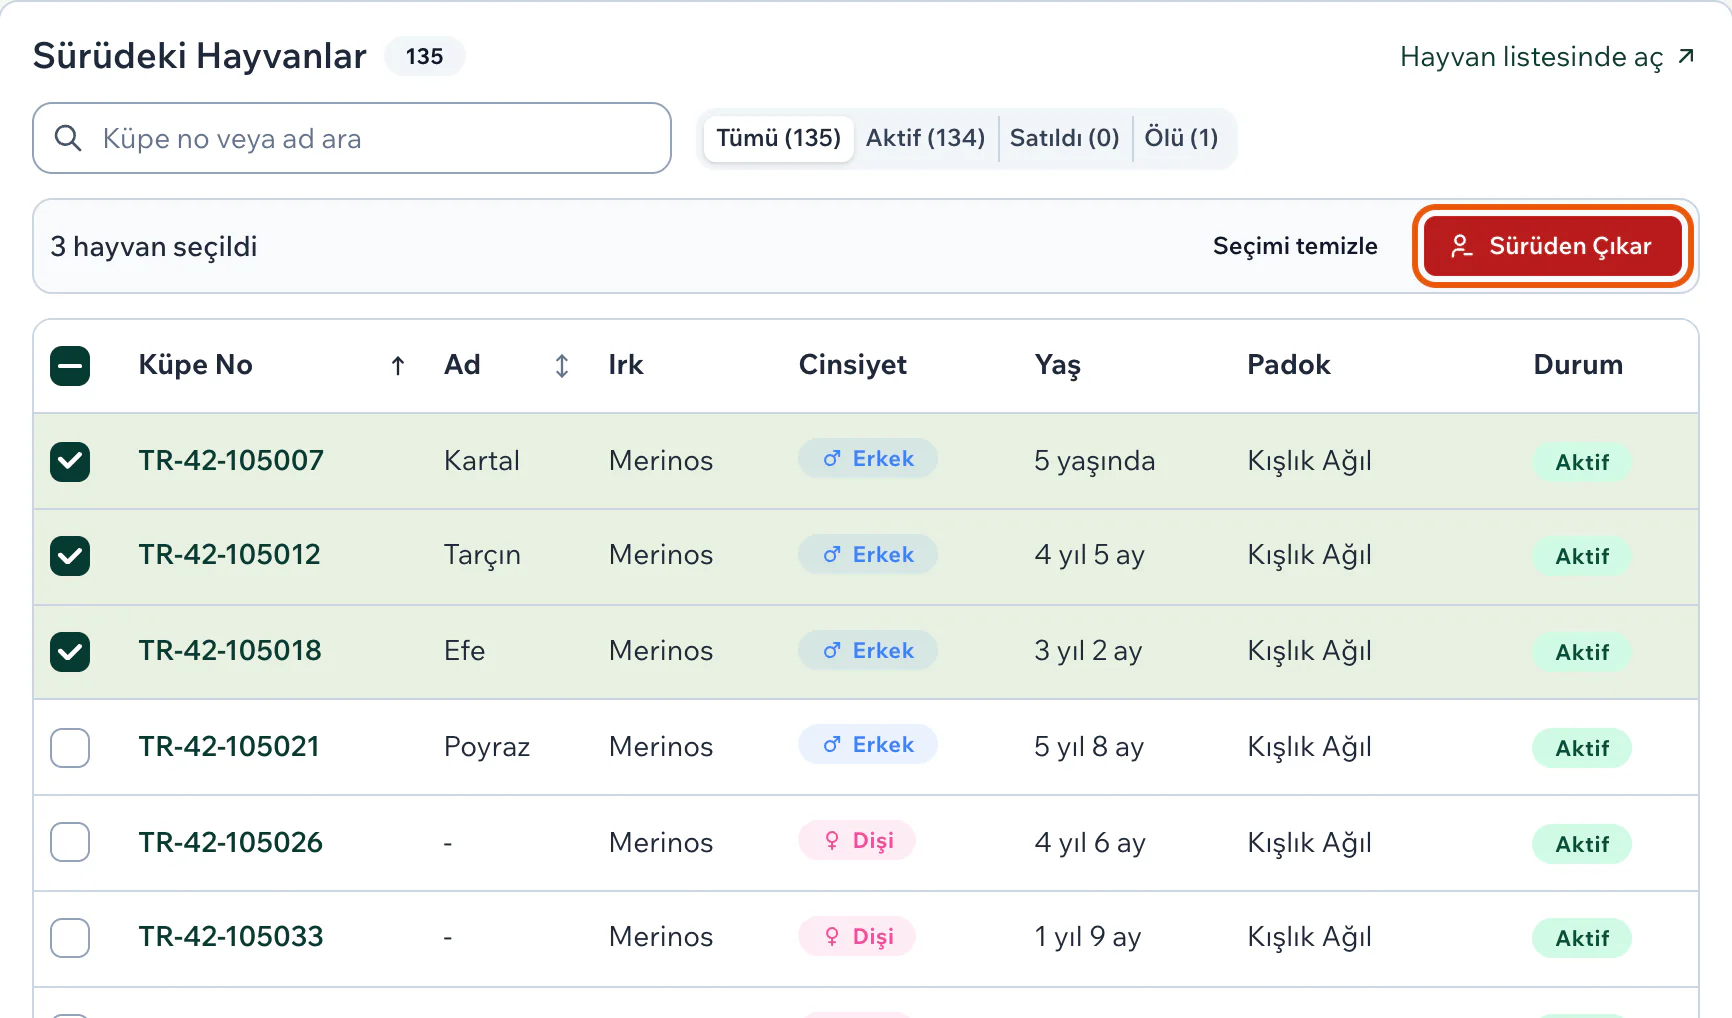Click Dişi badge for TR-42-105026
Image resolution: width=1732 pixels, height=1018 pixels.
point(857,841)
